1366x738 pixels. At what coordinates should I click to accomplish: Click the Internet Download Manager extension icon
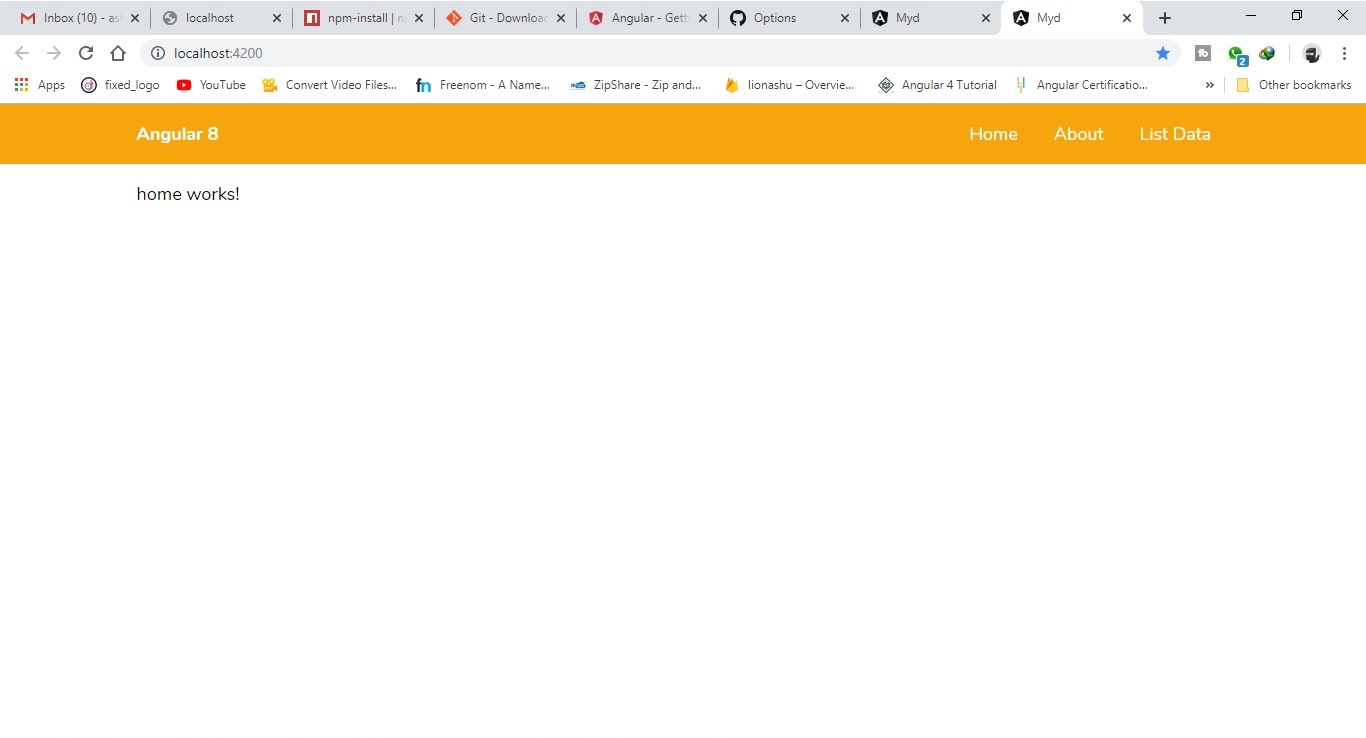pos(1266,53)
